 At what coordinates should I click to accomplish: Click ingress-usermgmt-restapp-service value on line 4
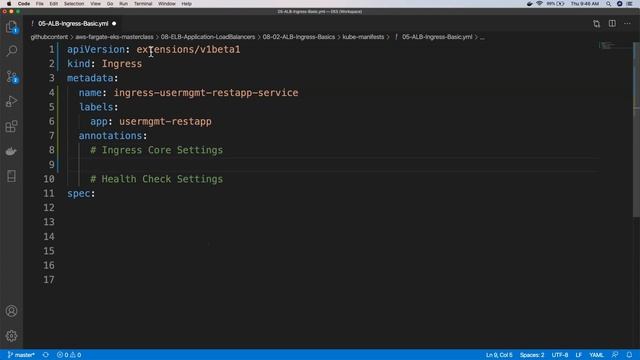[206, 93]
